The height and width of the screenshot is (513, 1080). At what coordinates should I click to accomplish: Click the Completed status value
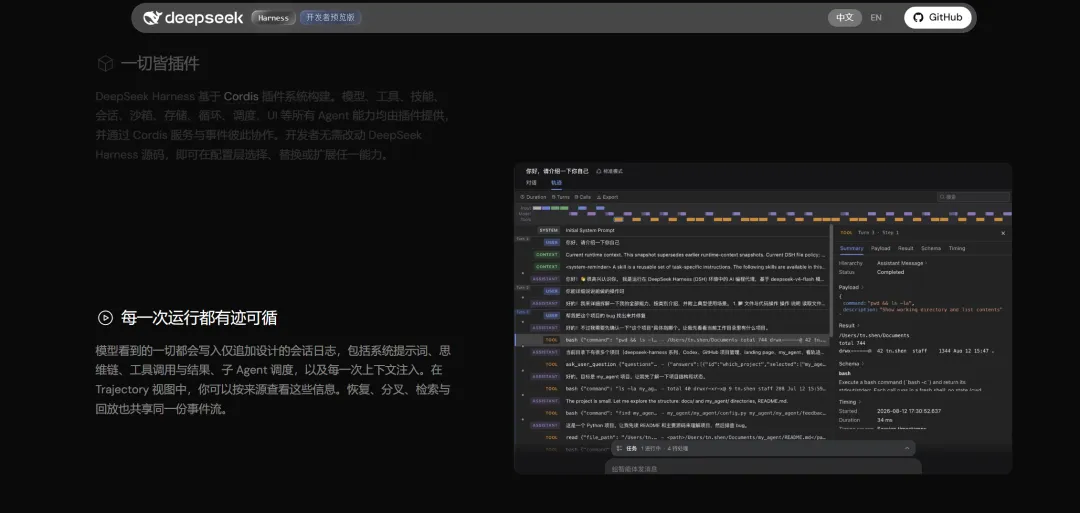point(890,273)
